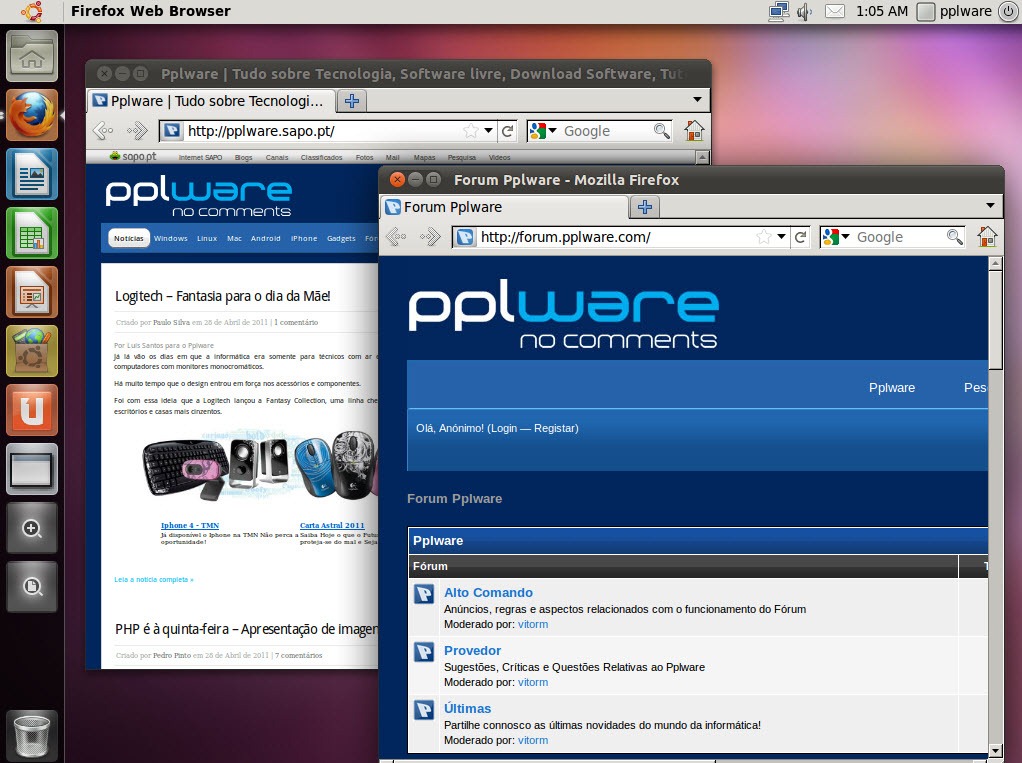Open the workspace switcher icon
The width and height of the screenshot is (1022, 763).
32,469
